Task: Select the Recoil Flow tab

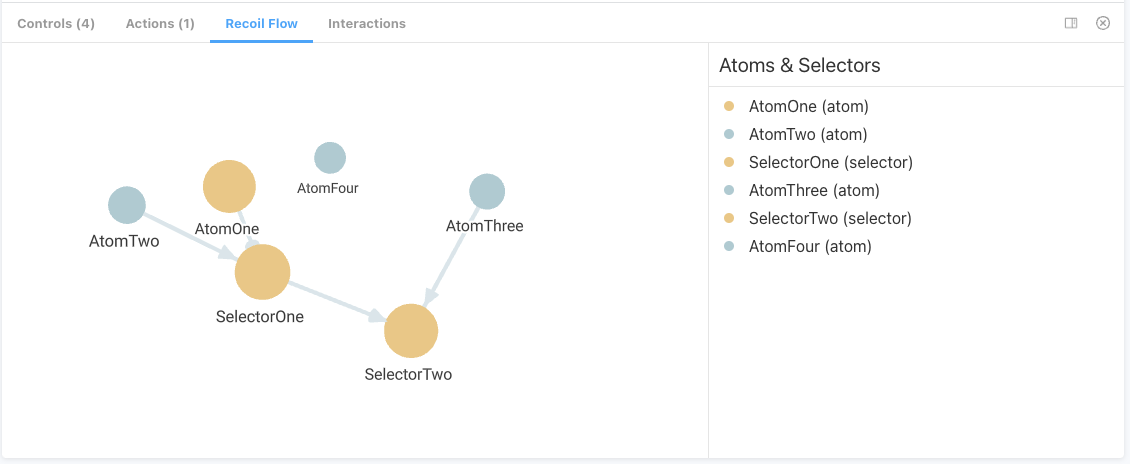Action: coord(262,24)
